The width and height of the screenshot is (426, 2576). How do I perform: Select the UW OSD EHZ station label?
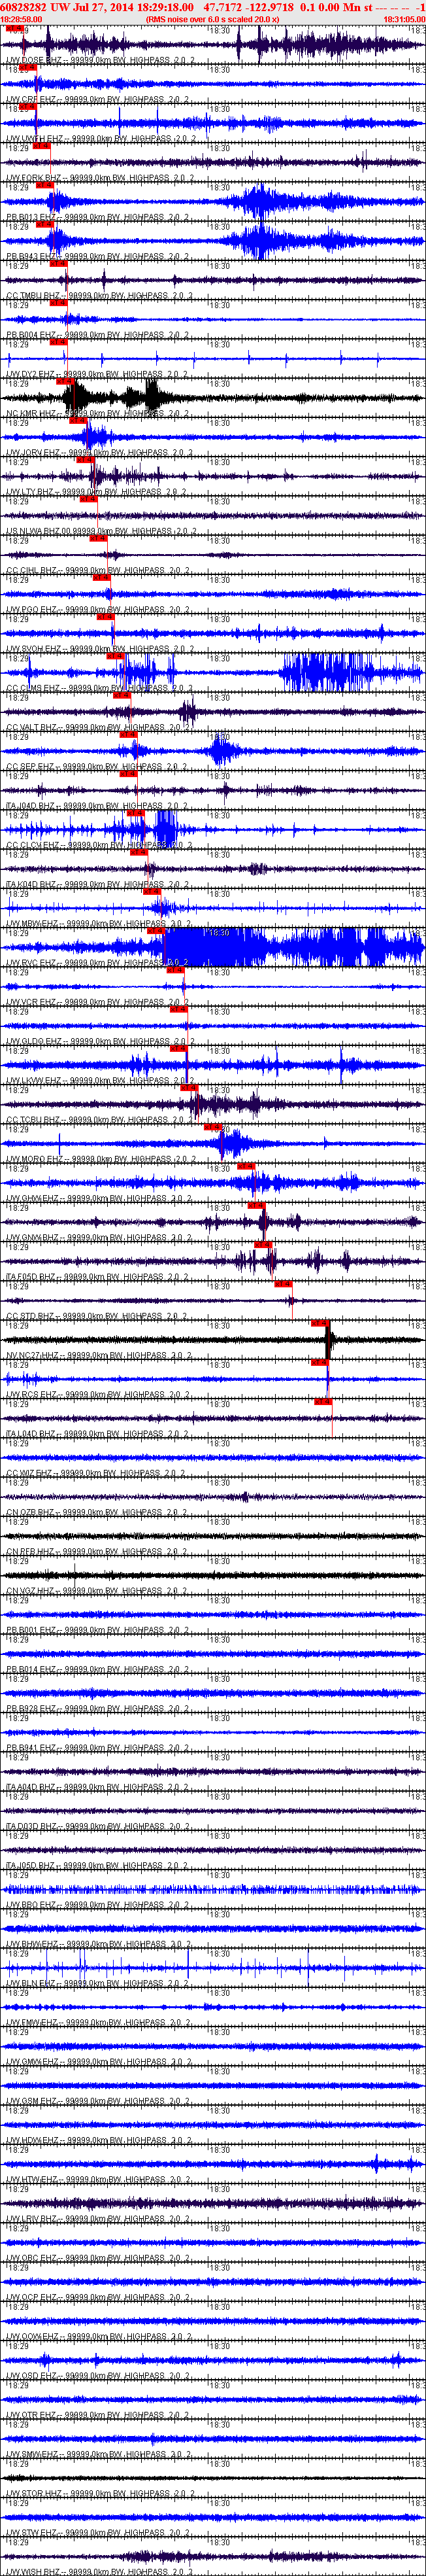click(100, 2374)
